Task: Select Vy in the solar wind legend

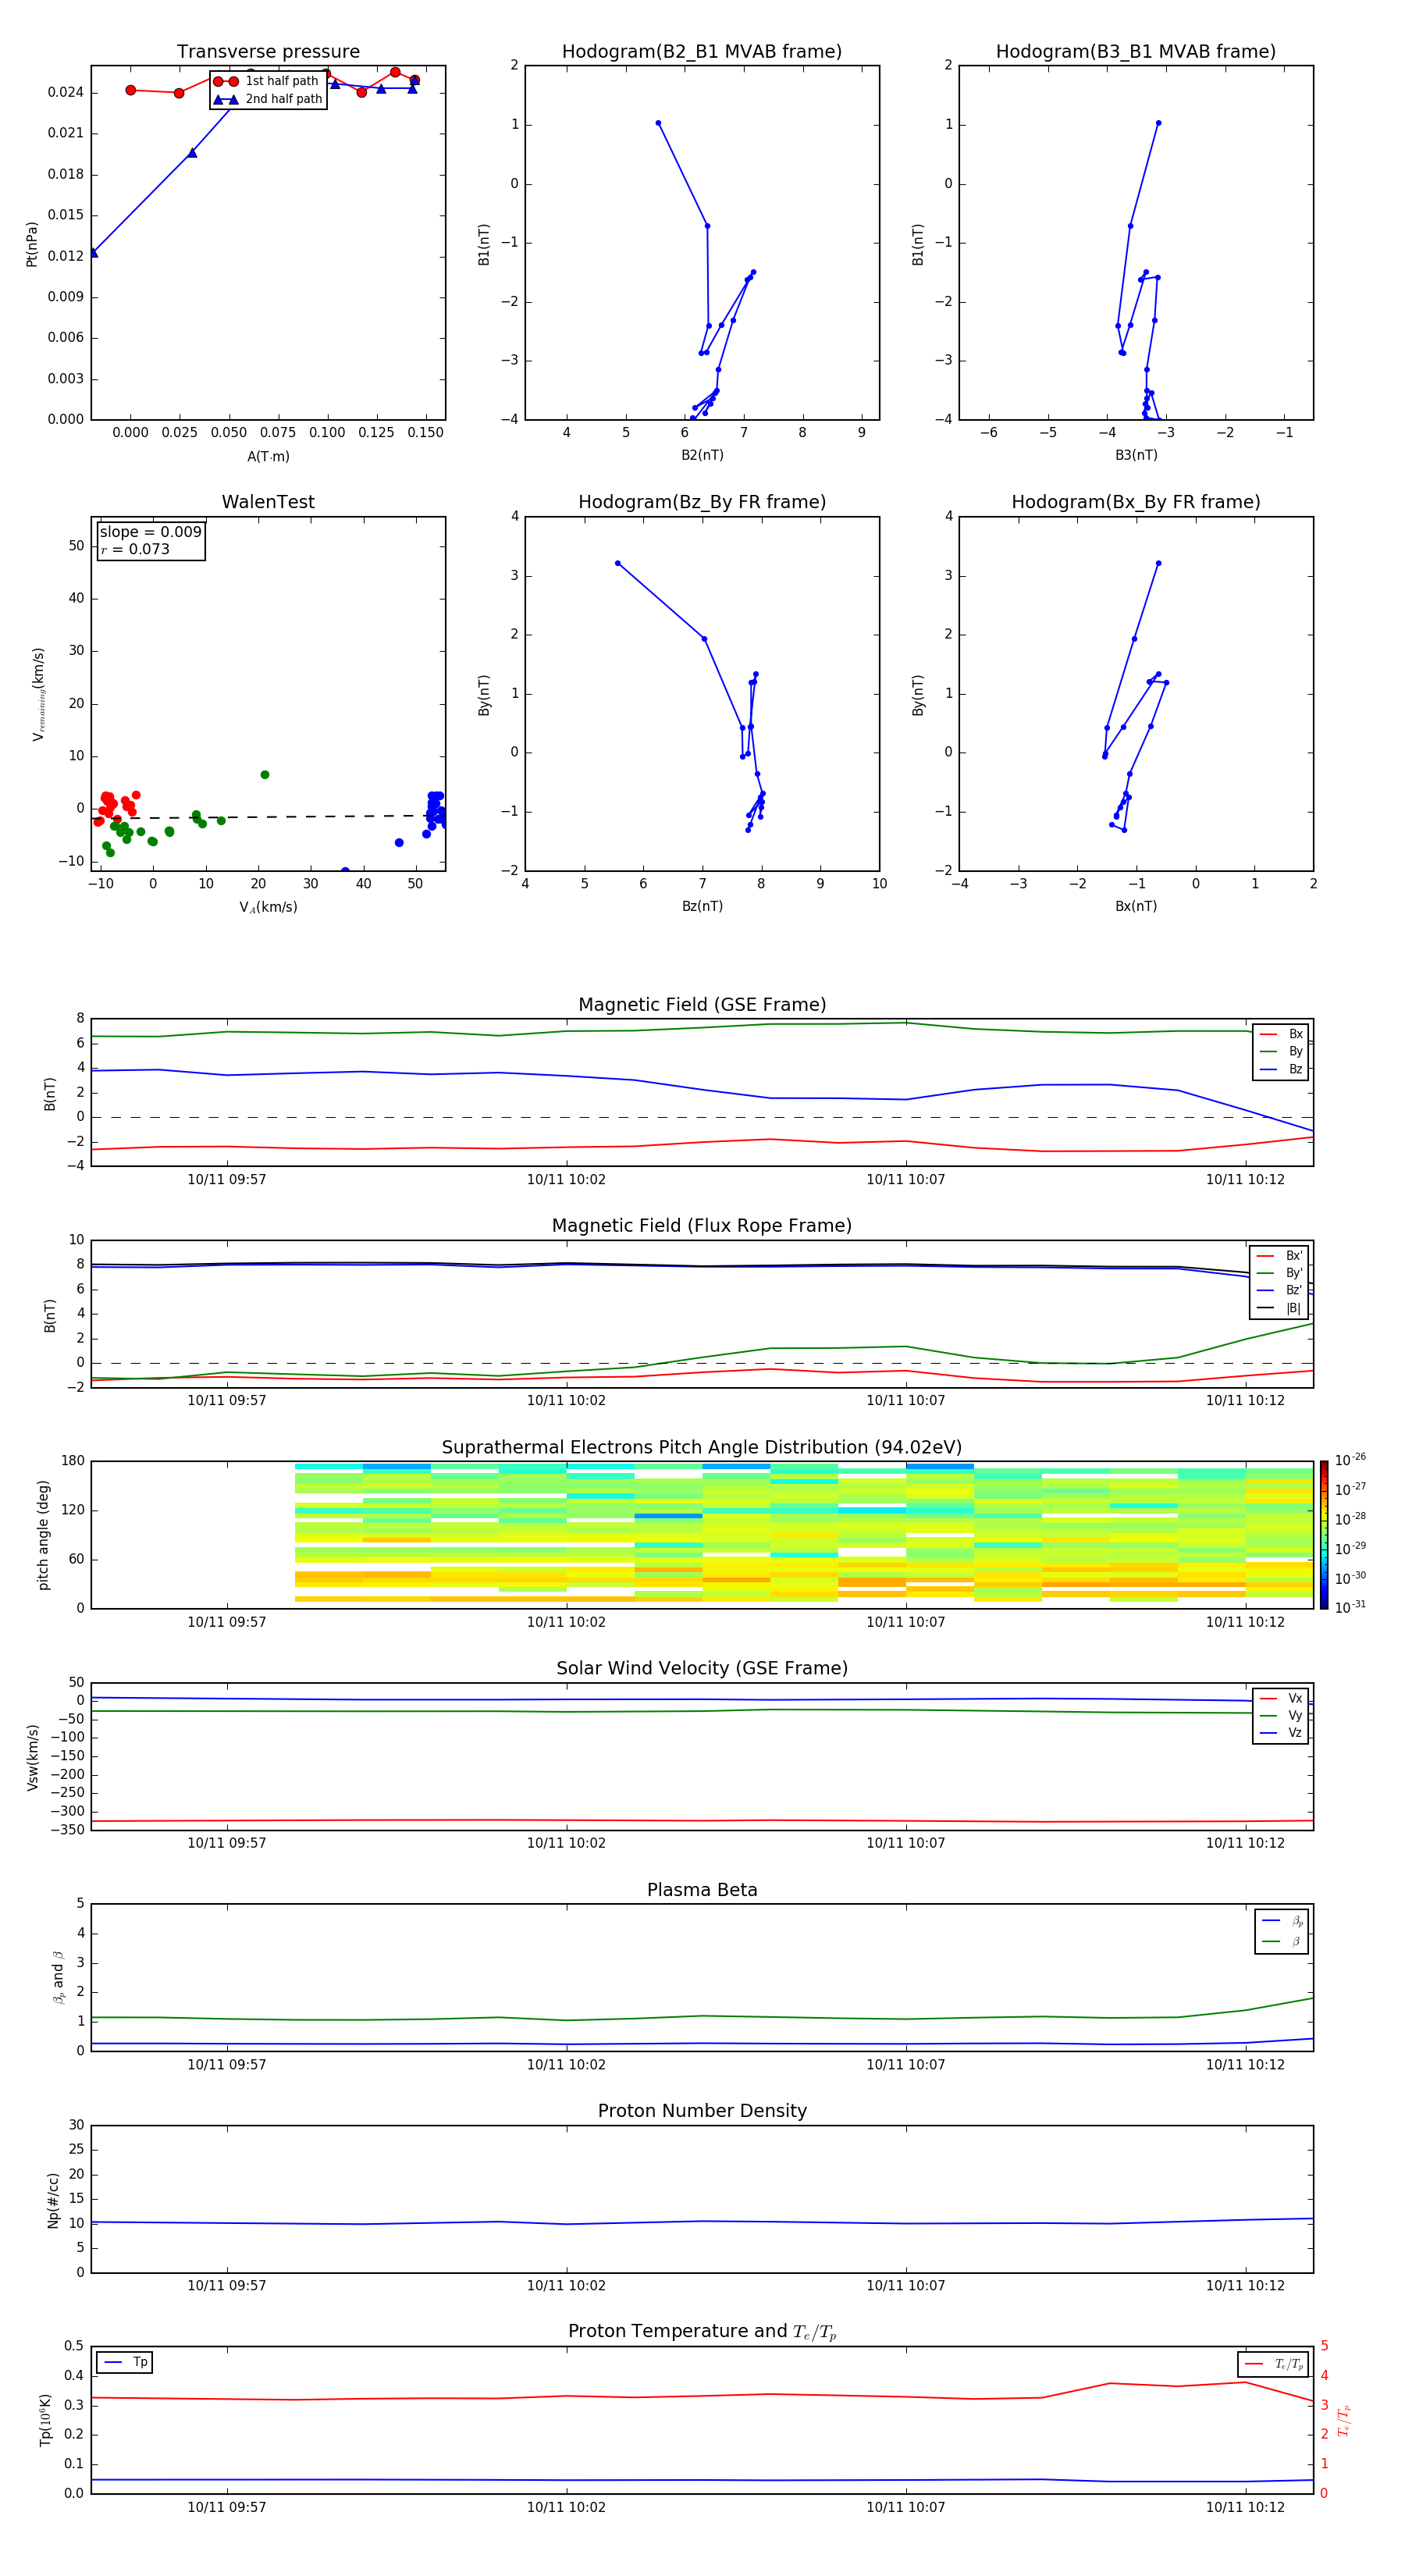Action: 1282,1715
